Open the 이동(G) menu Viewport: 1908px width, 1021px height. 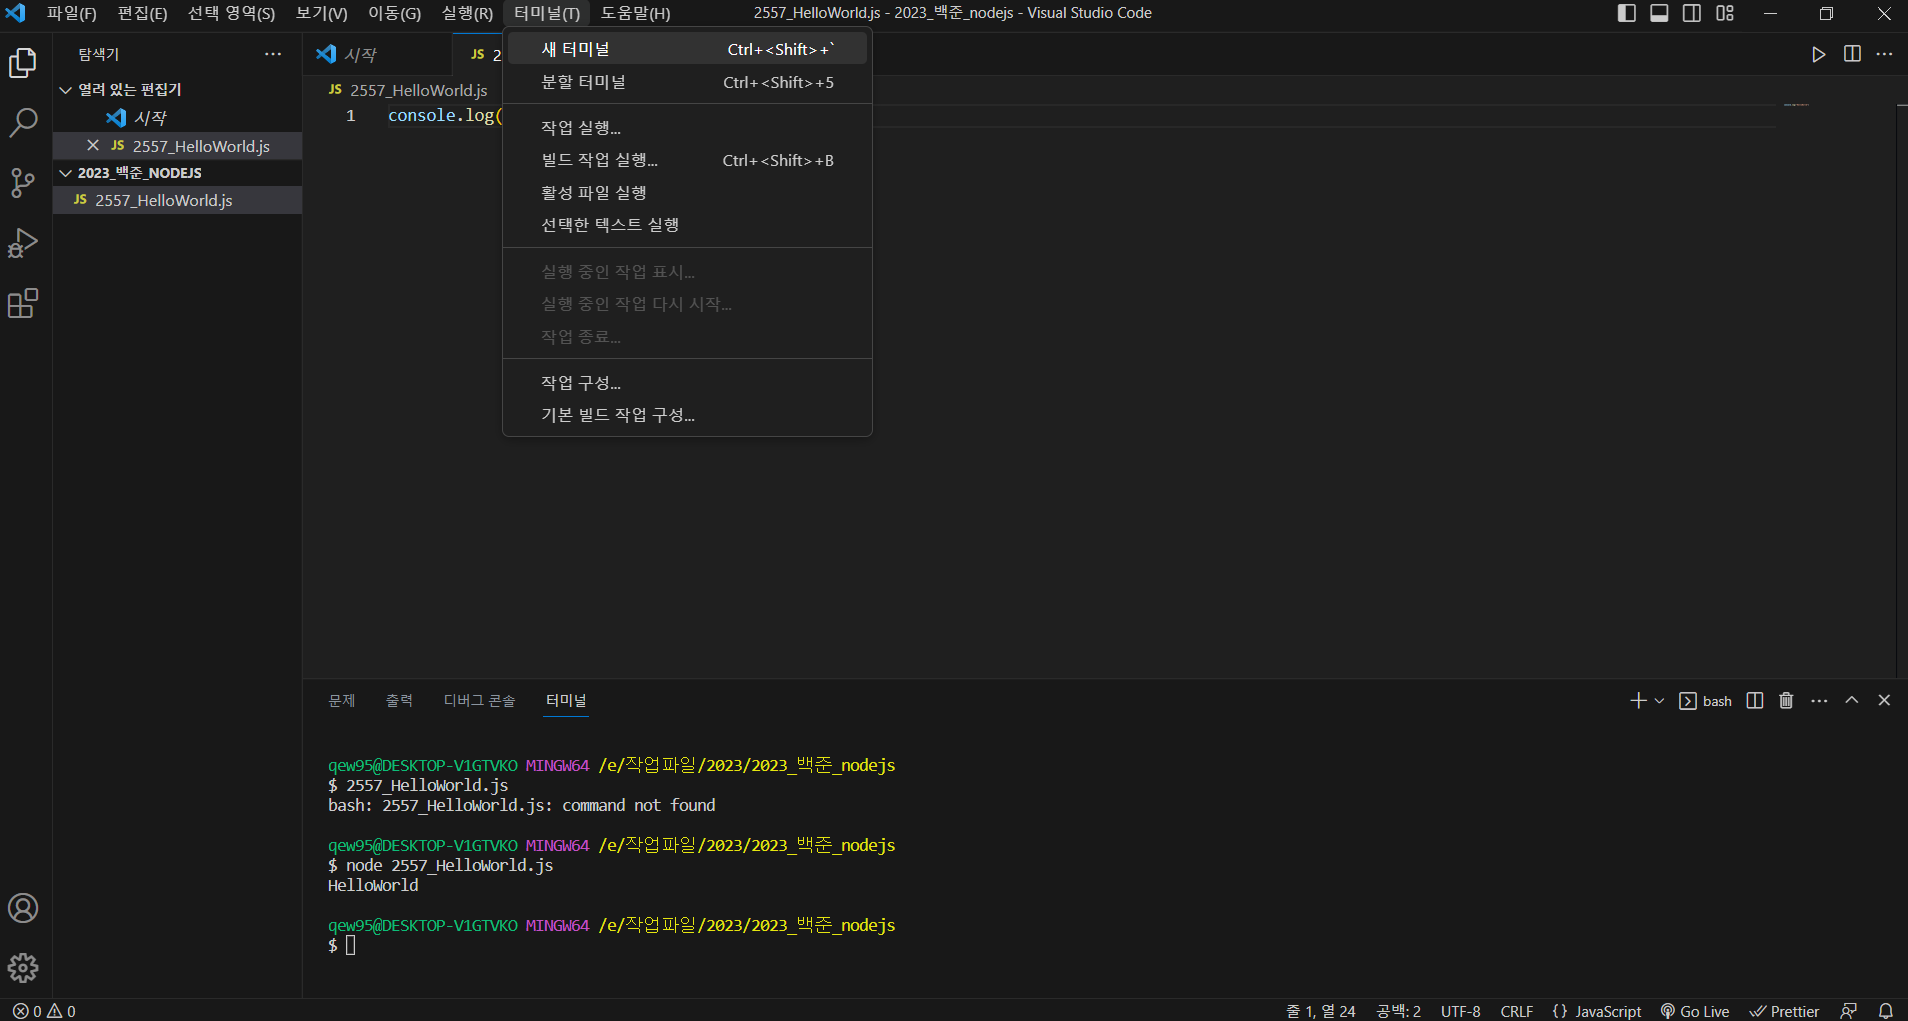(395, 13)
